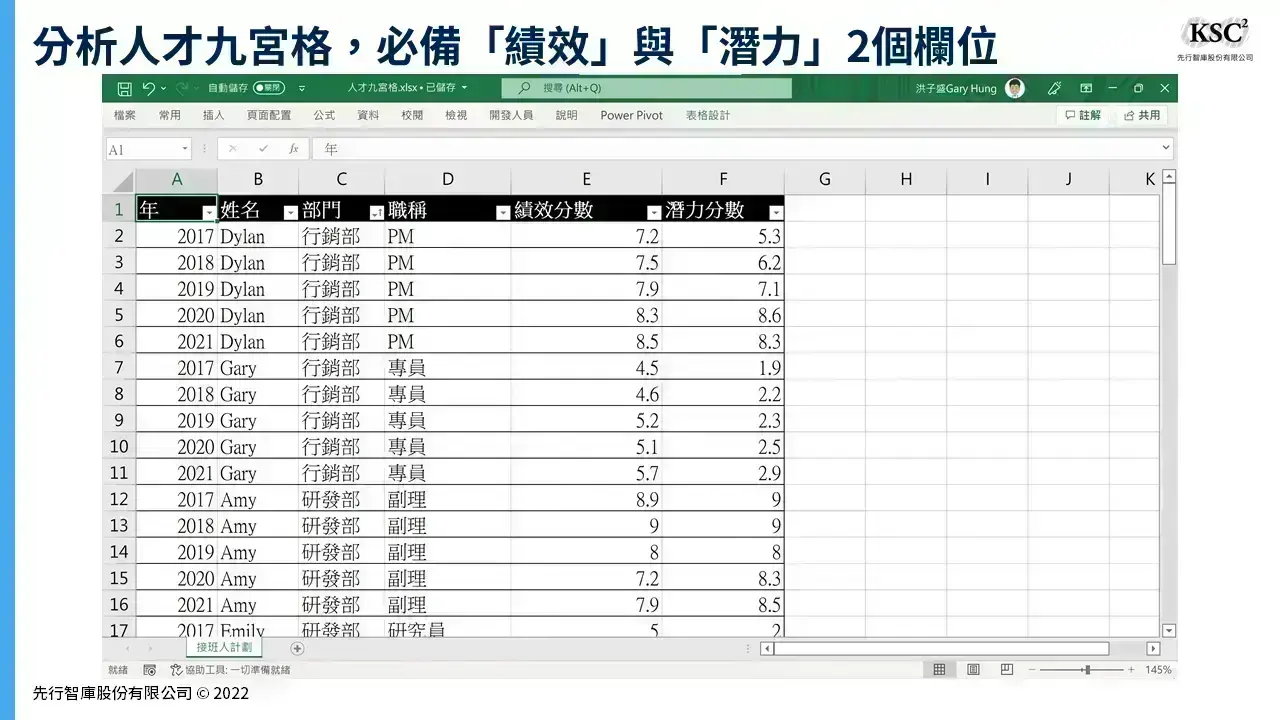Open the undo history dropdown arrow
Viewport: 1280px width, 720px height.
click(164, 88)
